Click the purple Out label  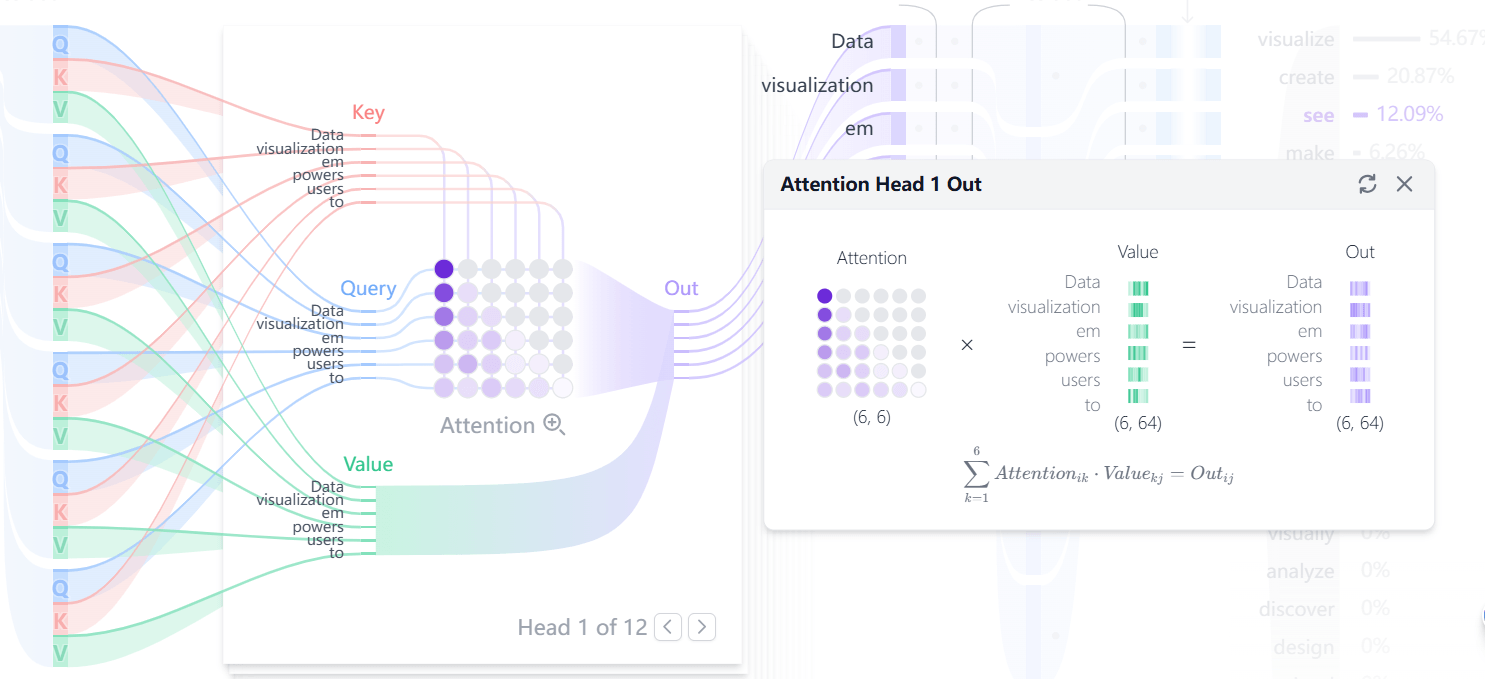tap(681, 288)
